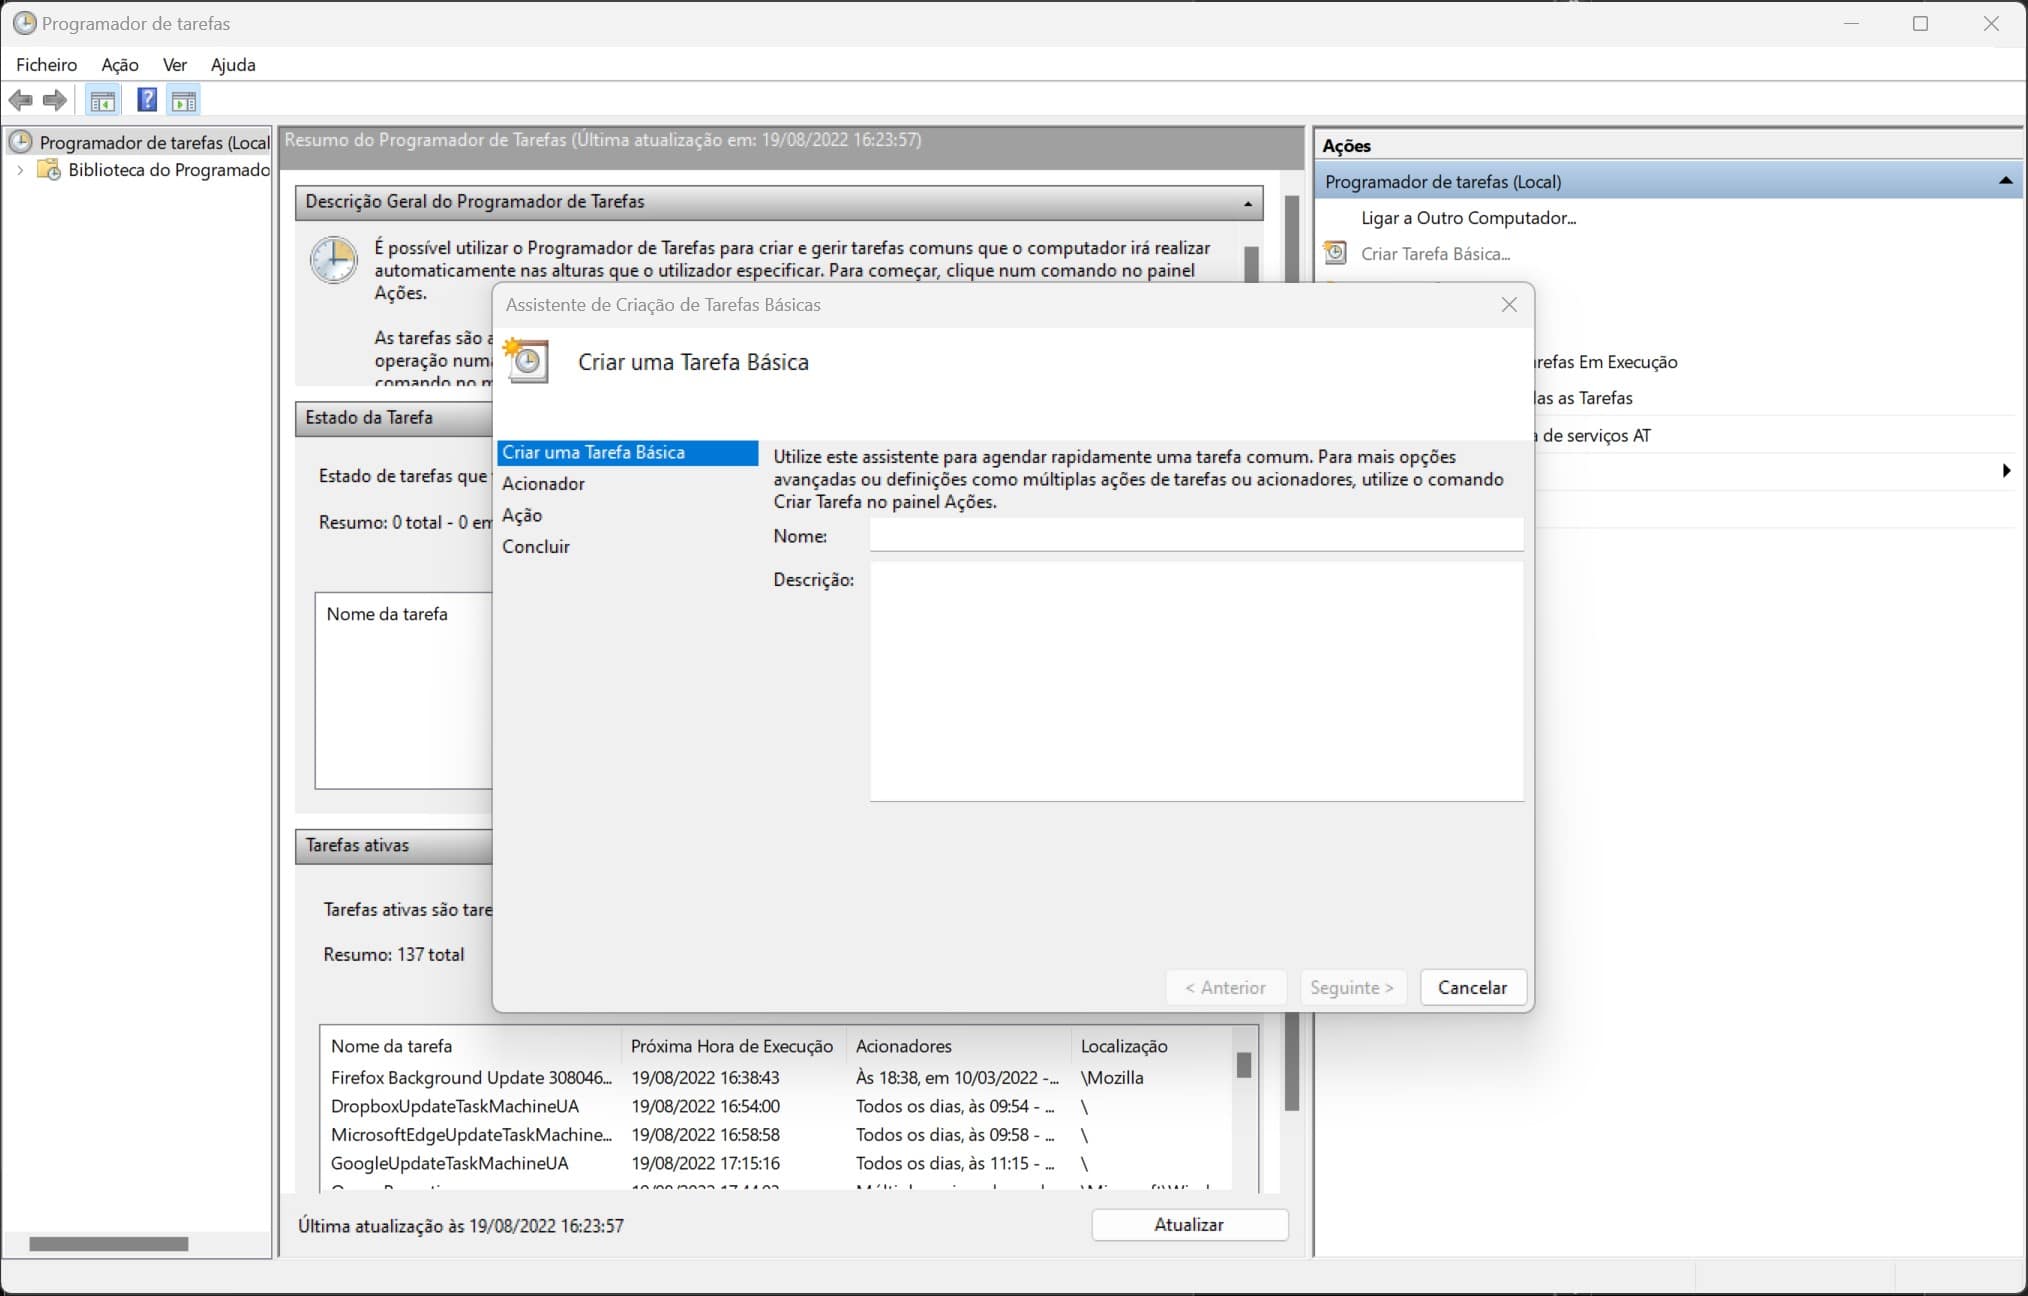Click Ligar a Outro Computador link
Screen dimensions: 2028x1296
[1467, 218]
